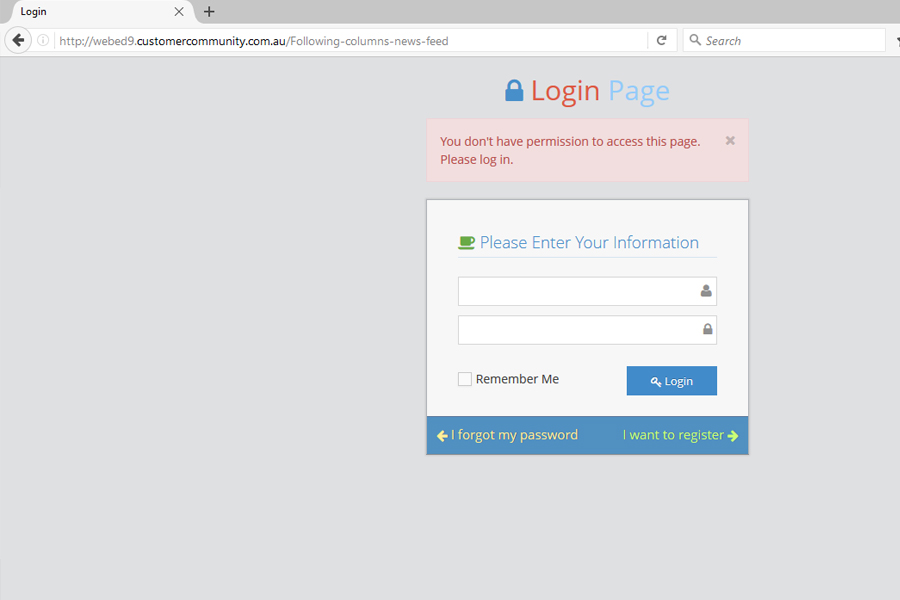Click the magnifier icon in the search box

(x=695, y=41)
